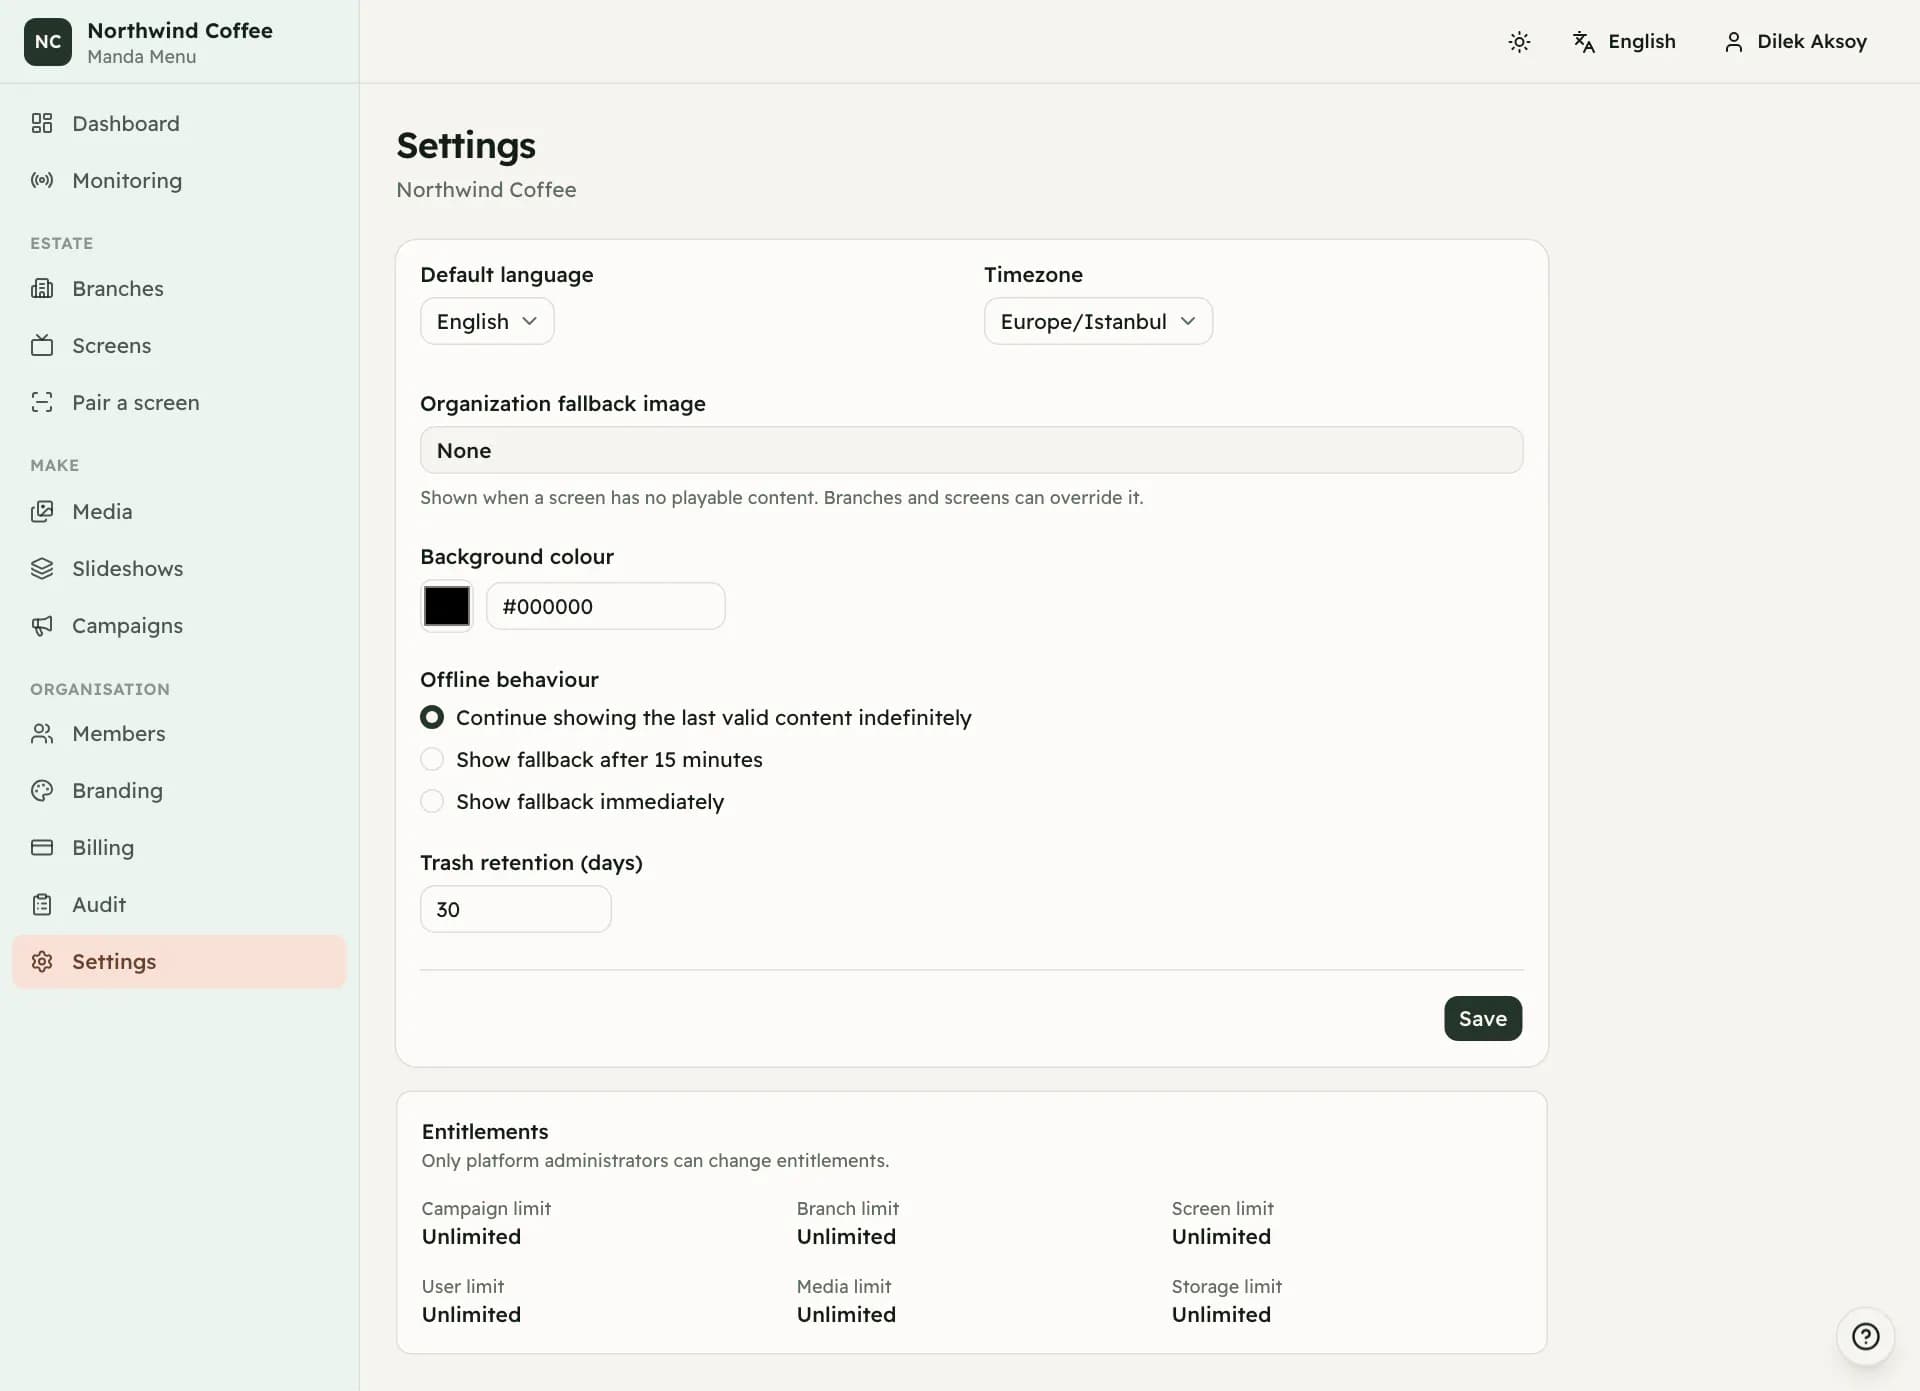Click the Dashboard grid icon

click(42, 123)
